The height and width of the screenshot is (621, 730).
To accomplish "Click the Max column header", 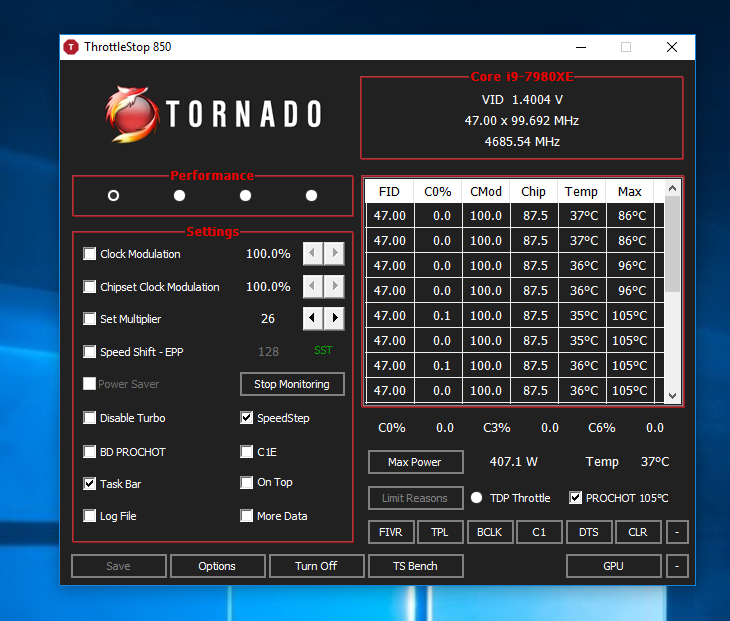I will [630, 191].
